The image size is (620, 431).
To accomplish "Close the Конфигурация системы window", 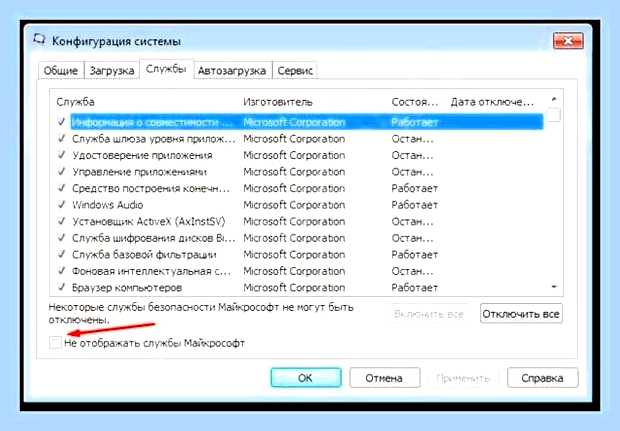I will [568, 41].
